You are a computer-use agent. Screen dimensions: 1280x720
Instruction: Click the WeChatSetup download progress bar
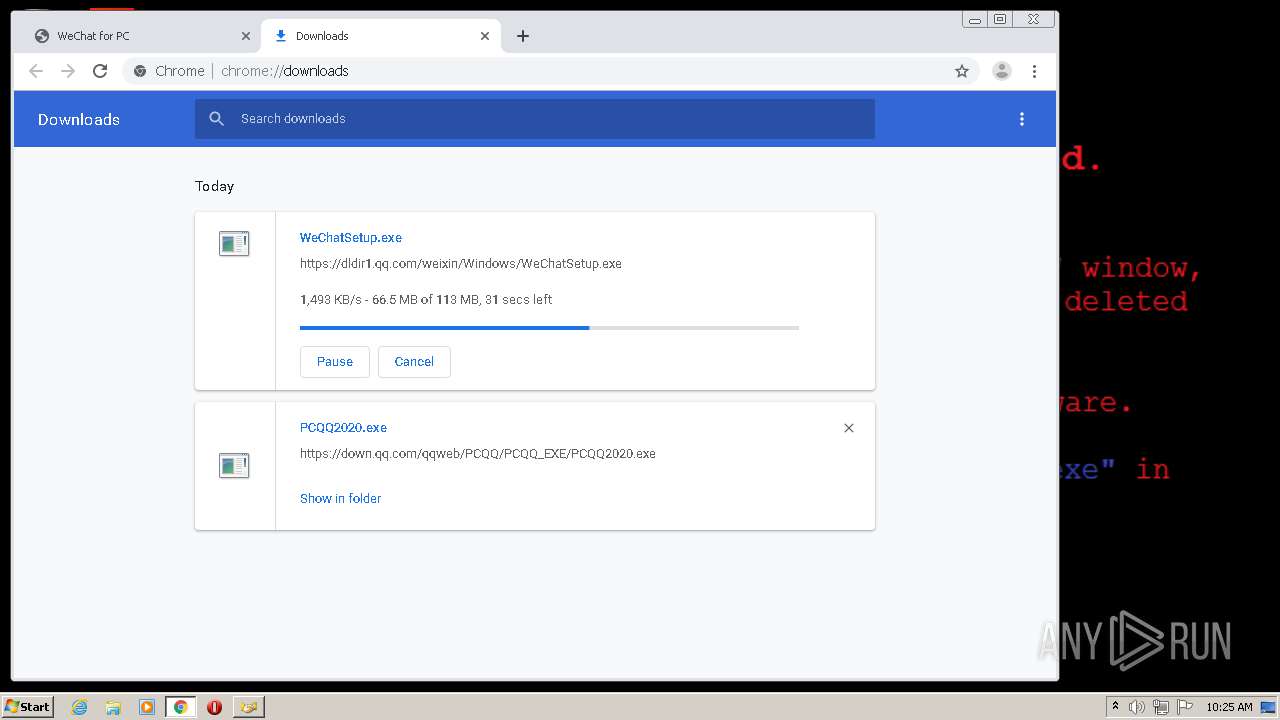[x=549, y=327]
